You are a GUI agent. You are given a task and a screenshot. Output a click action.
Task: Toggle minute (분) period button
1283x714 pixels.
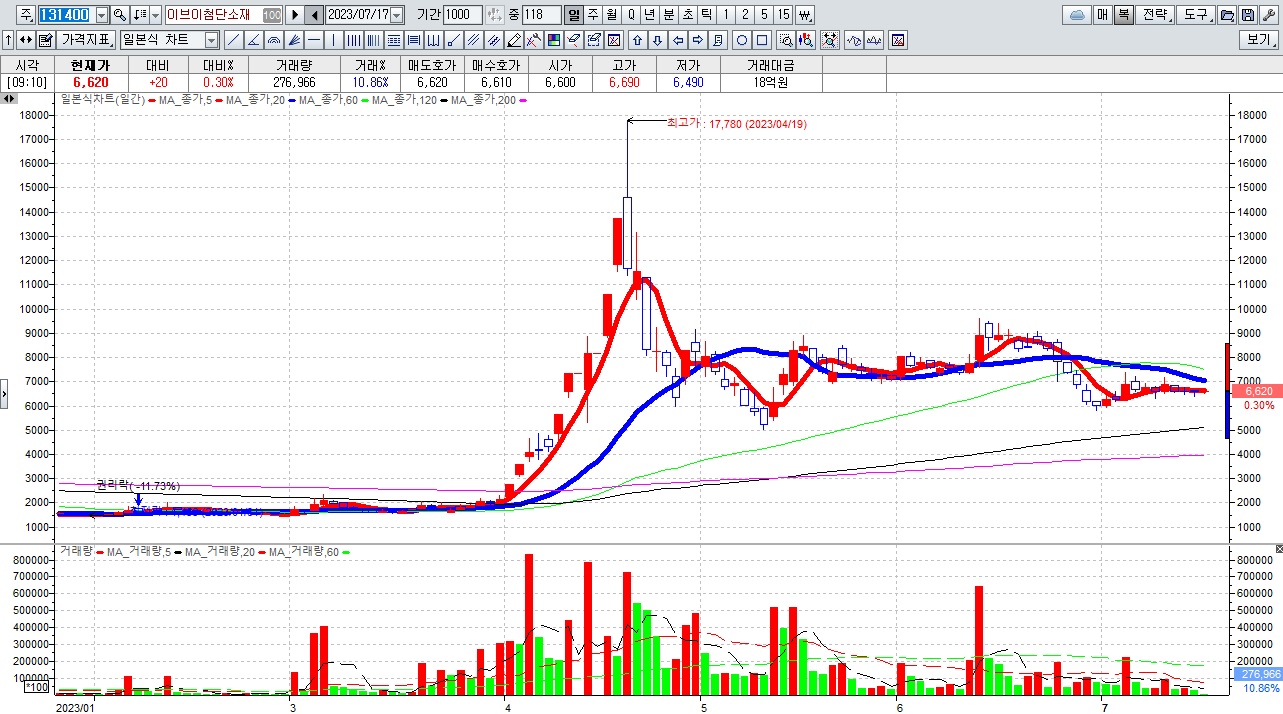pos(669,15)
